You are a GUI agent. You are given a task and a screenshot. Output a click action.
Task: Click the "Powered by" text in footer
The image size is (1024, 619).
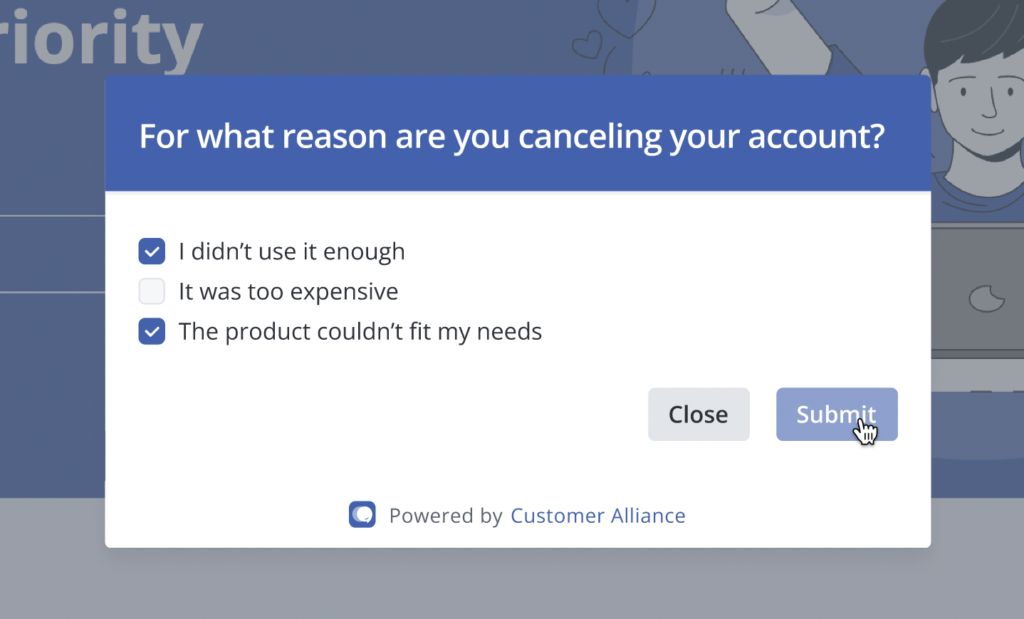[445, 516]
